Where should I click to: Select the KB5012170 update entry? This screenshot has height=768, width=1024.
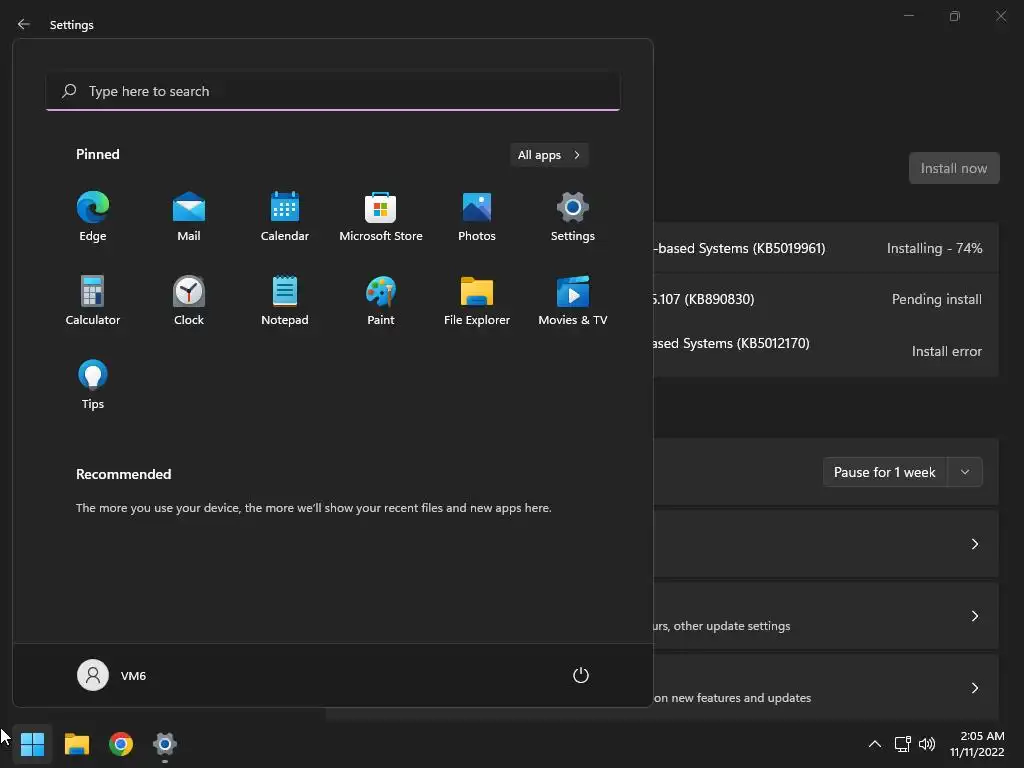[x=825, y=350]
